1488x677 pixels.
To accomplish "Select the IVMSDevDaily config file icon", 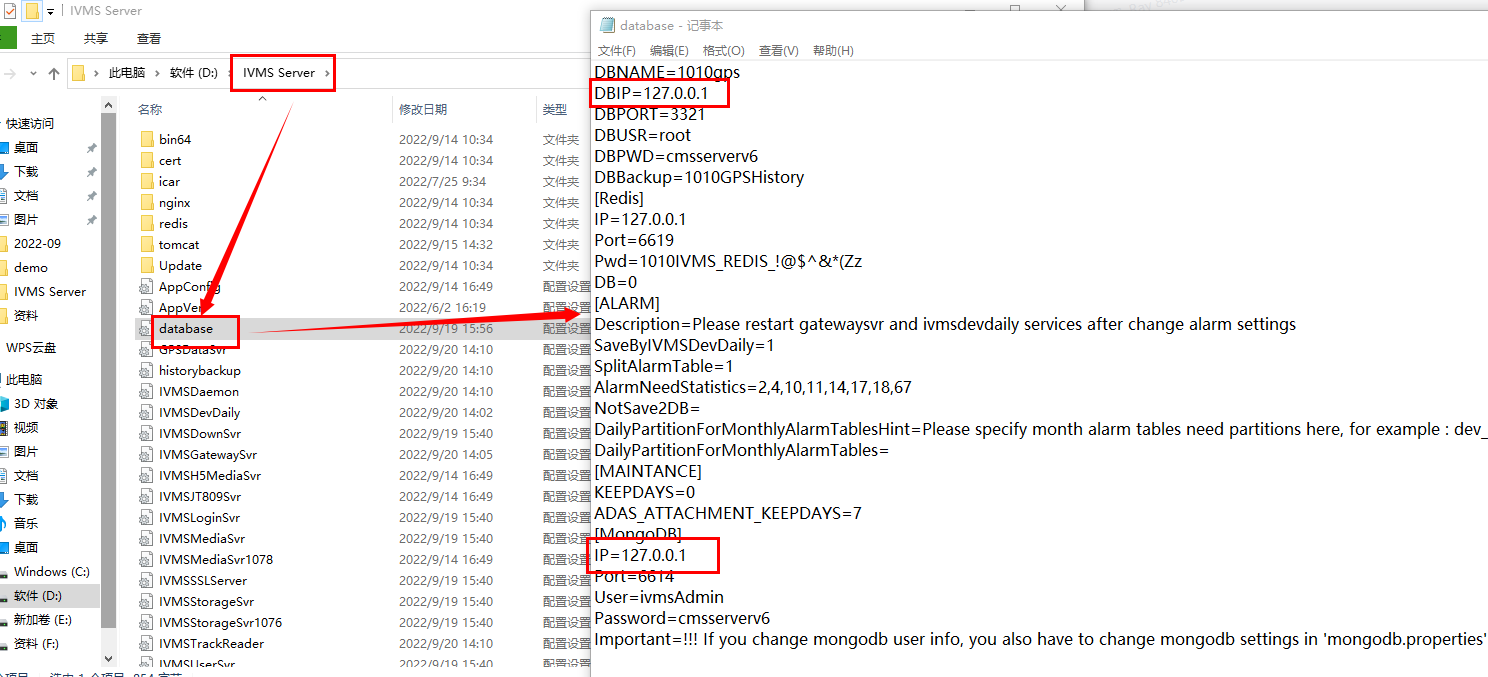I will coord(147,412).
